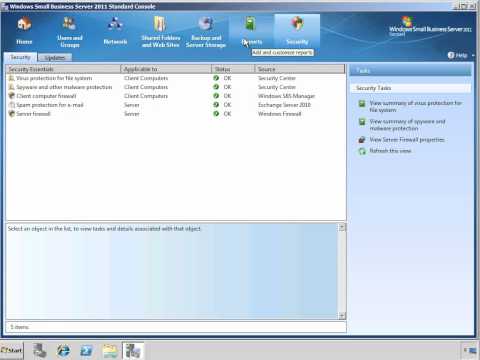
Task: Click green OK status icon for Server firewall
Action: (216, 114)
